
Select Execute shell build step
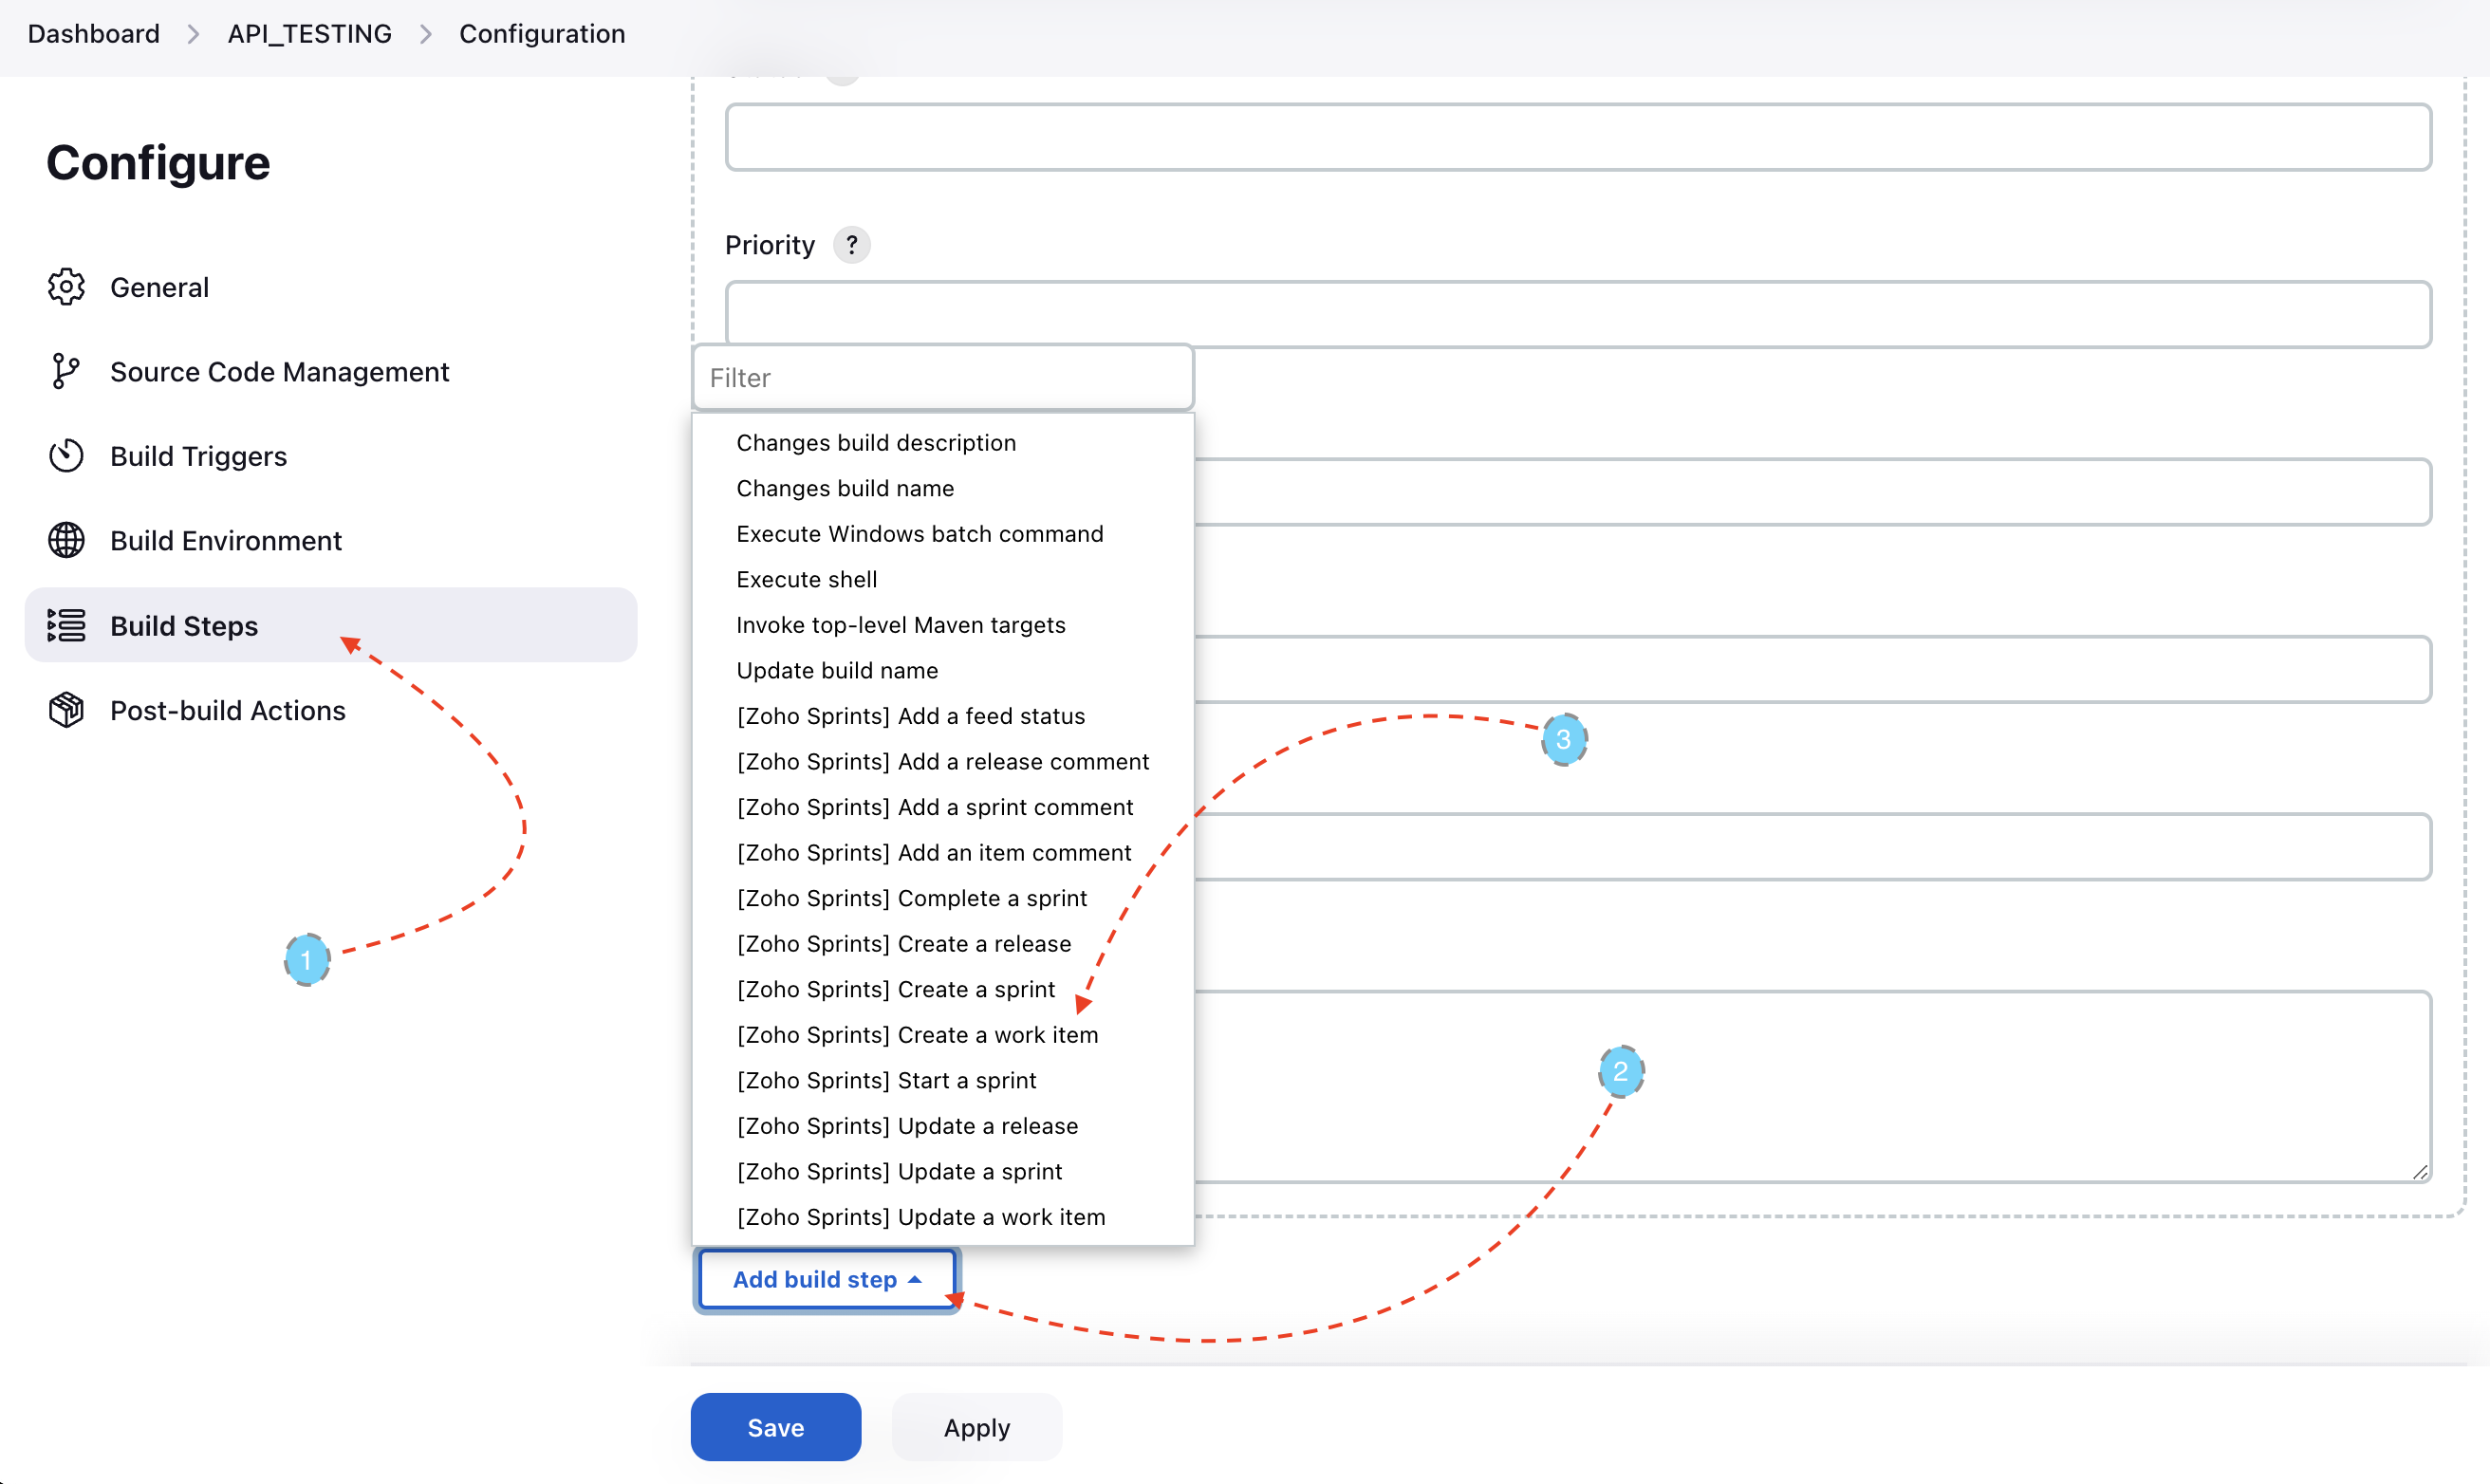point(943,579)
